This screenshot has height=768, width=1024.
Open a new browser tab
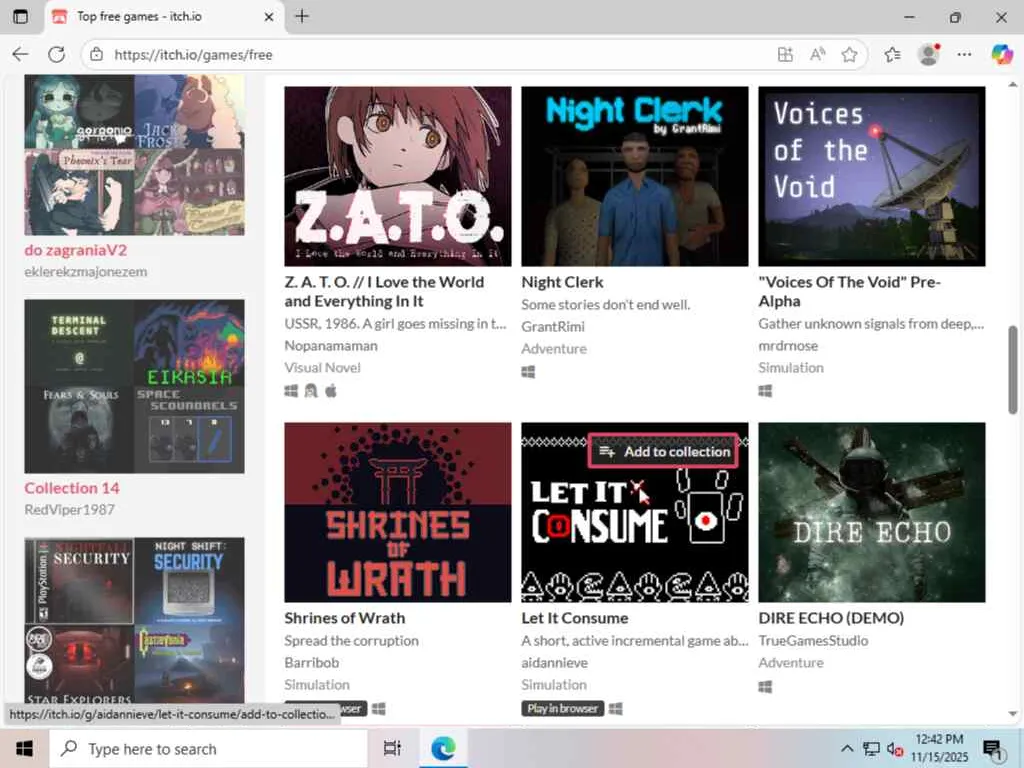pos(302,16)
